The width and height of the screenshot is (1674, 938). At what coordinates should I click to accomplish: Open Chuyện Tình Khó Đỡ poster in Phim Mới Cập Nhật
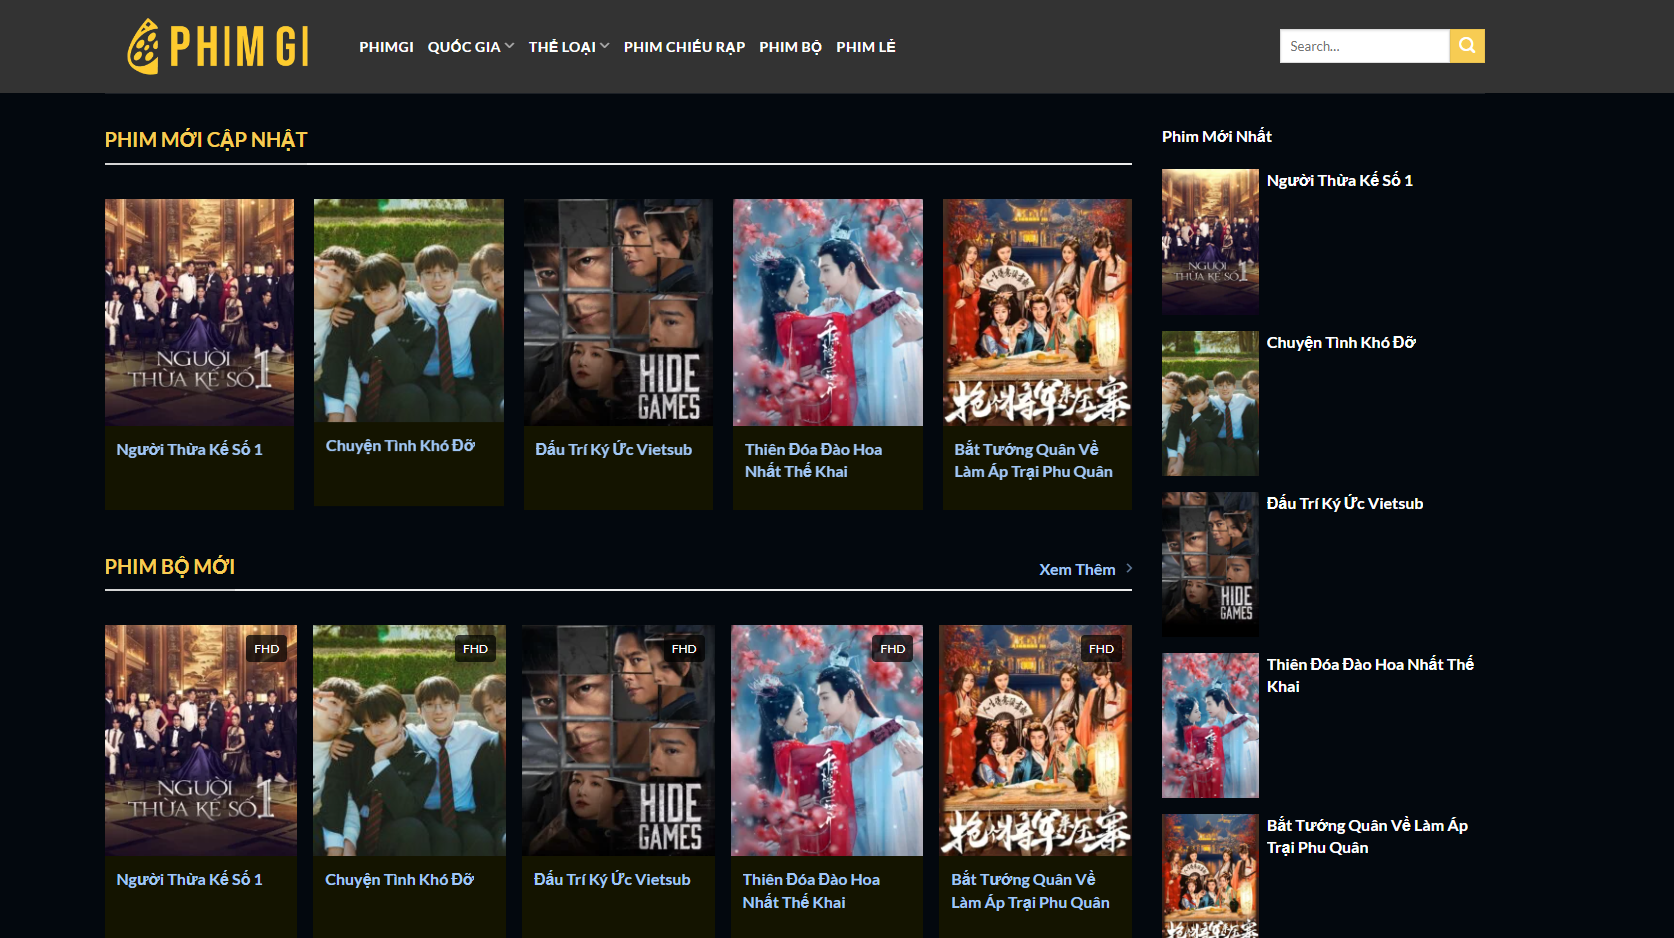click(x=409, y=310)
